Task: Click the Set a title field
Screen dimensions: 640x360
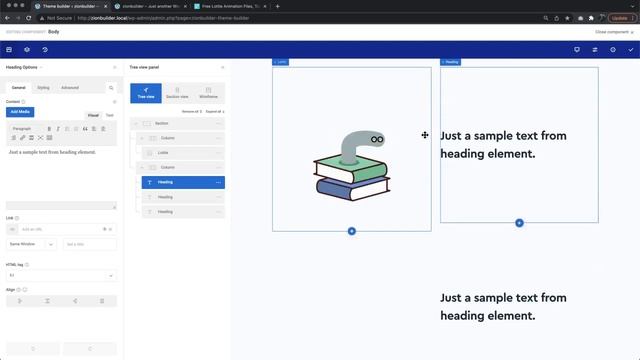Action: [x=90, y=244]
